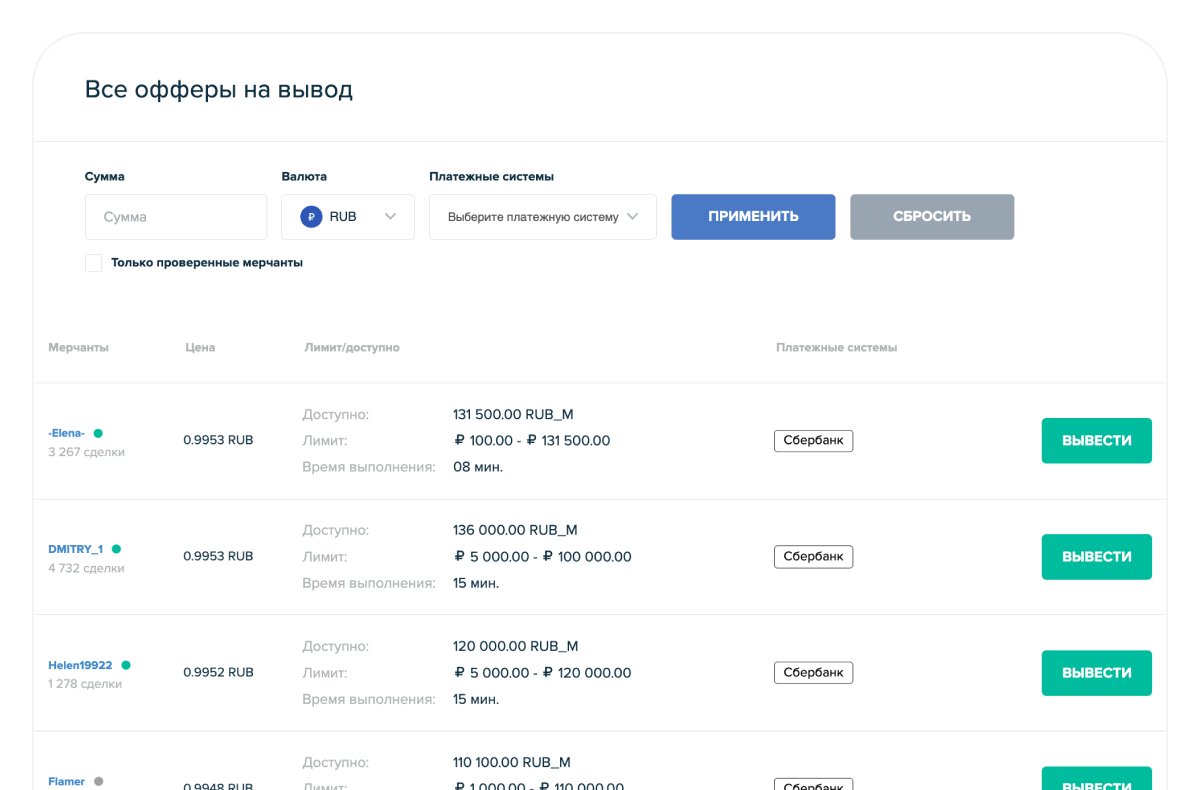
Task: Click green online status dot next to -Elena-
Action: (98, 433)
